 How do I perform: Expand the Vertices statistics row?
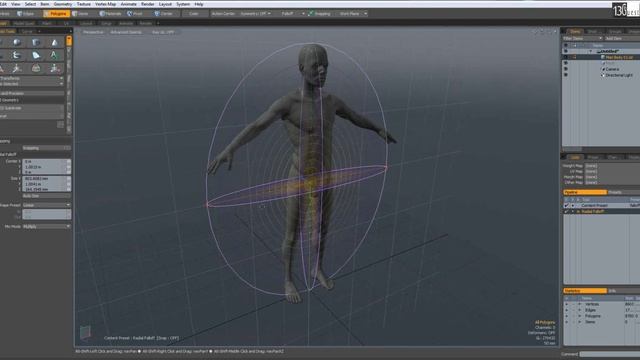[x=580, y=304]
